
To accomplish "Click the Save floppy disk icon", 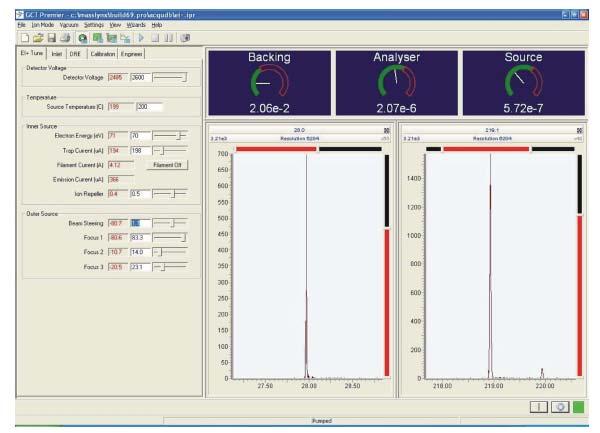I will tap(51, 38).
